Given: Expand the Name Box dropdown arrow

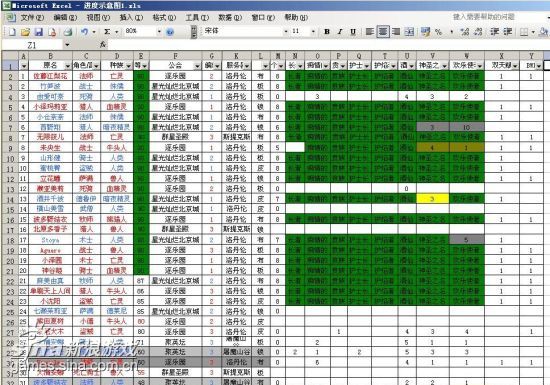Looking at the screenshot, I should point(67,45).
